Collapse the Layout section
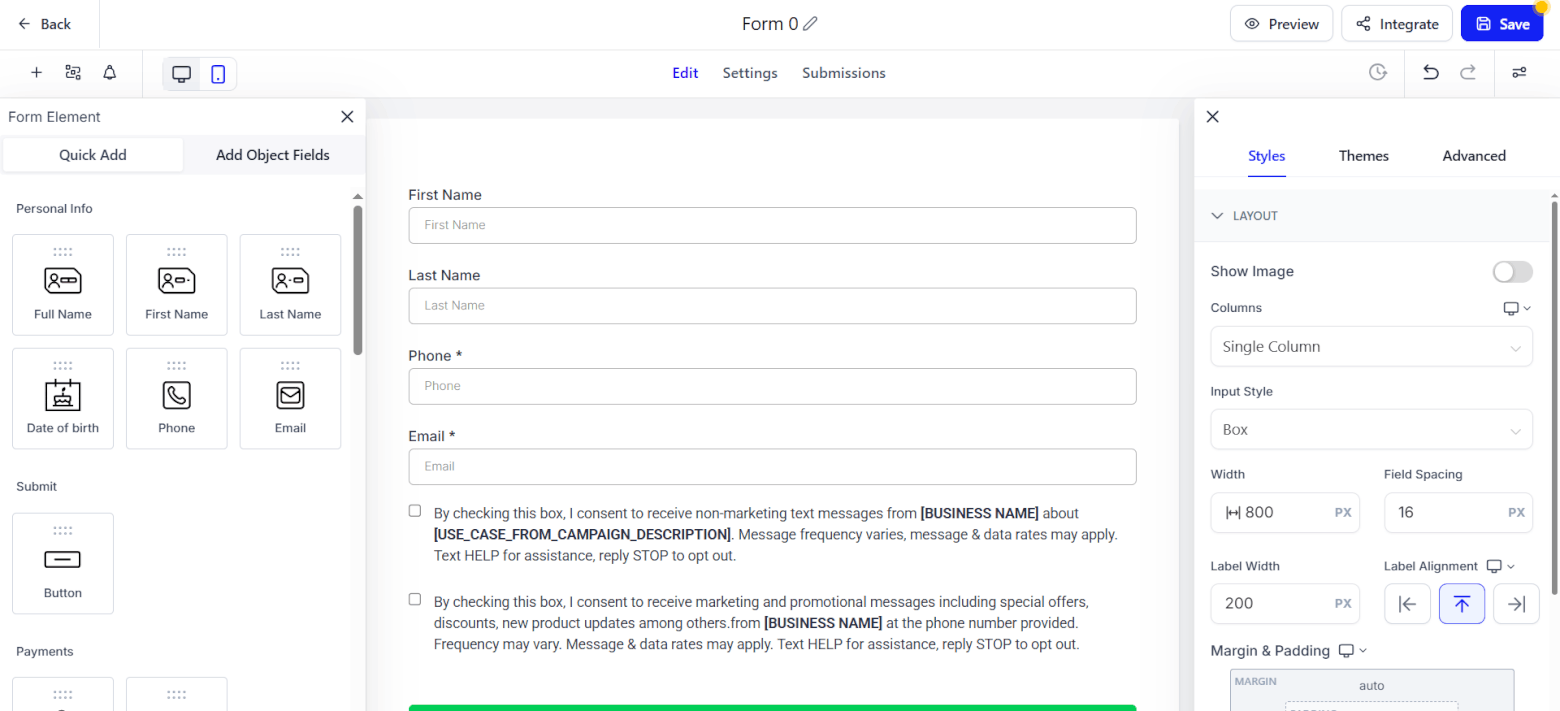Screen dimensions: 1560x711 point(1217,216)
